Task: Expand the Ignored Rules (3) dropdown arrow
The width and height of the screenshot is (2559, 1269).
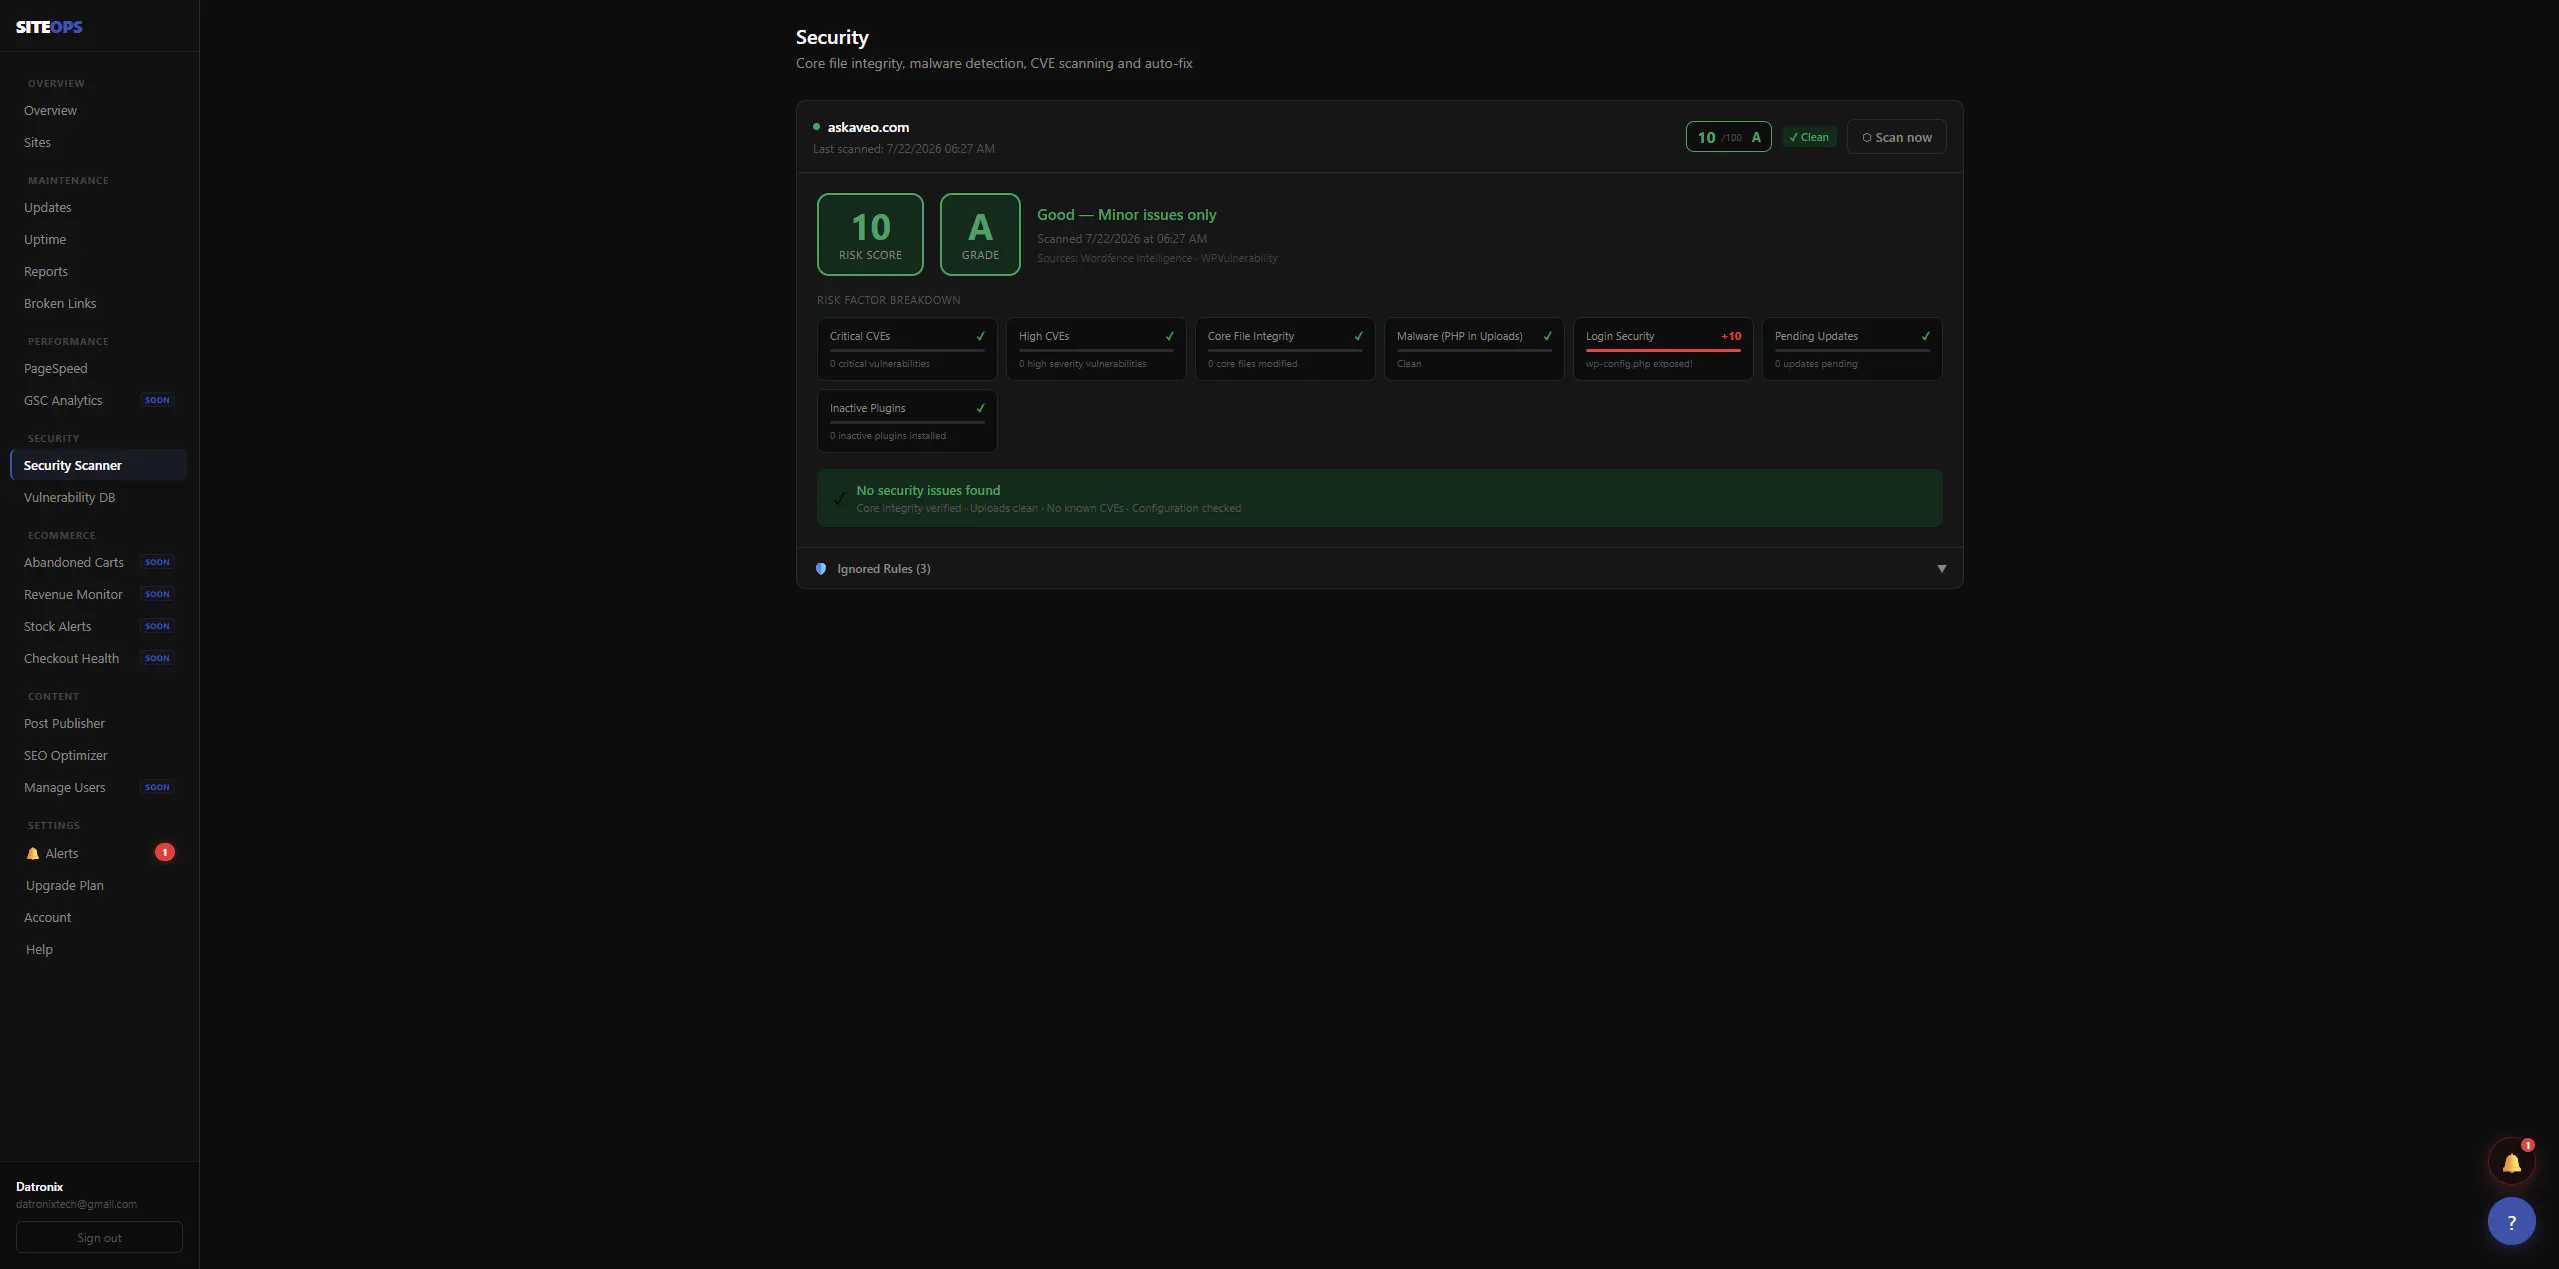Action: 1942,569
